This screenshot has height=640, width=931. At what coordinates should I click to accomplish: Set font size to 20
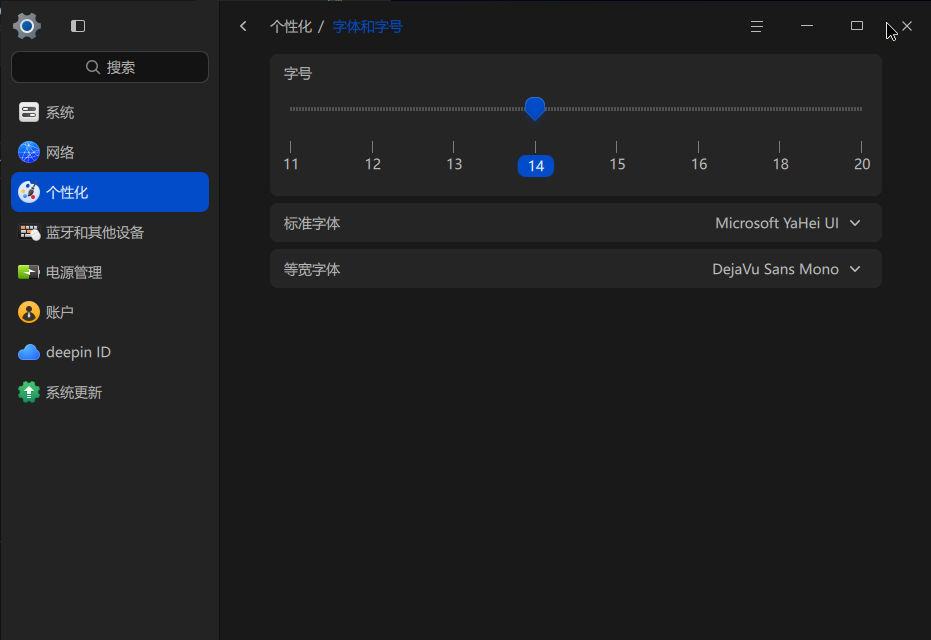(862, 164)
